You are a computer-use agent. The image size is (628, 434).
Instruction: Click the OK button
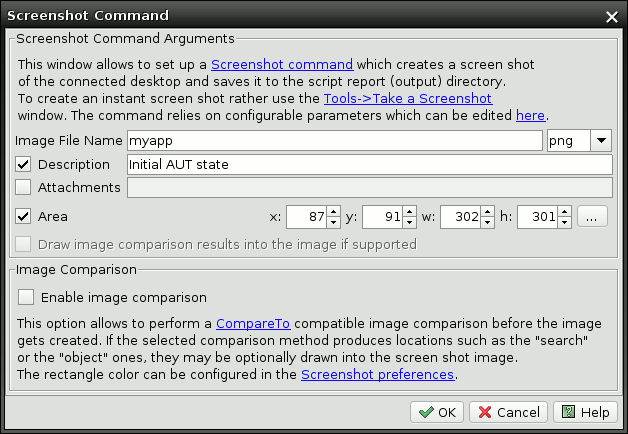click(x=437, y=412)
